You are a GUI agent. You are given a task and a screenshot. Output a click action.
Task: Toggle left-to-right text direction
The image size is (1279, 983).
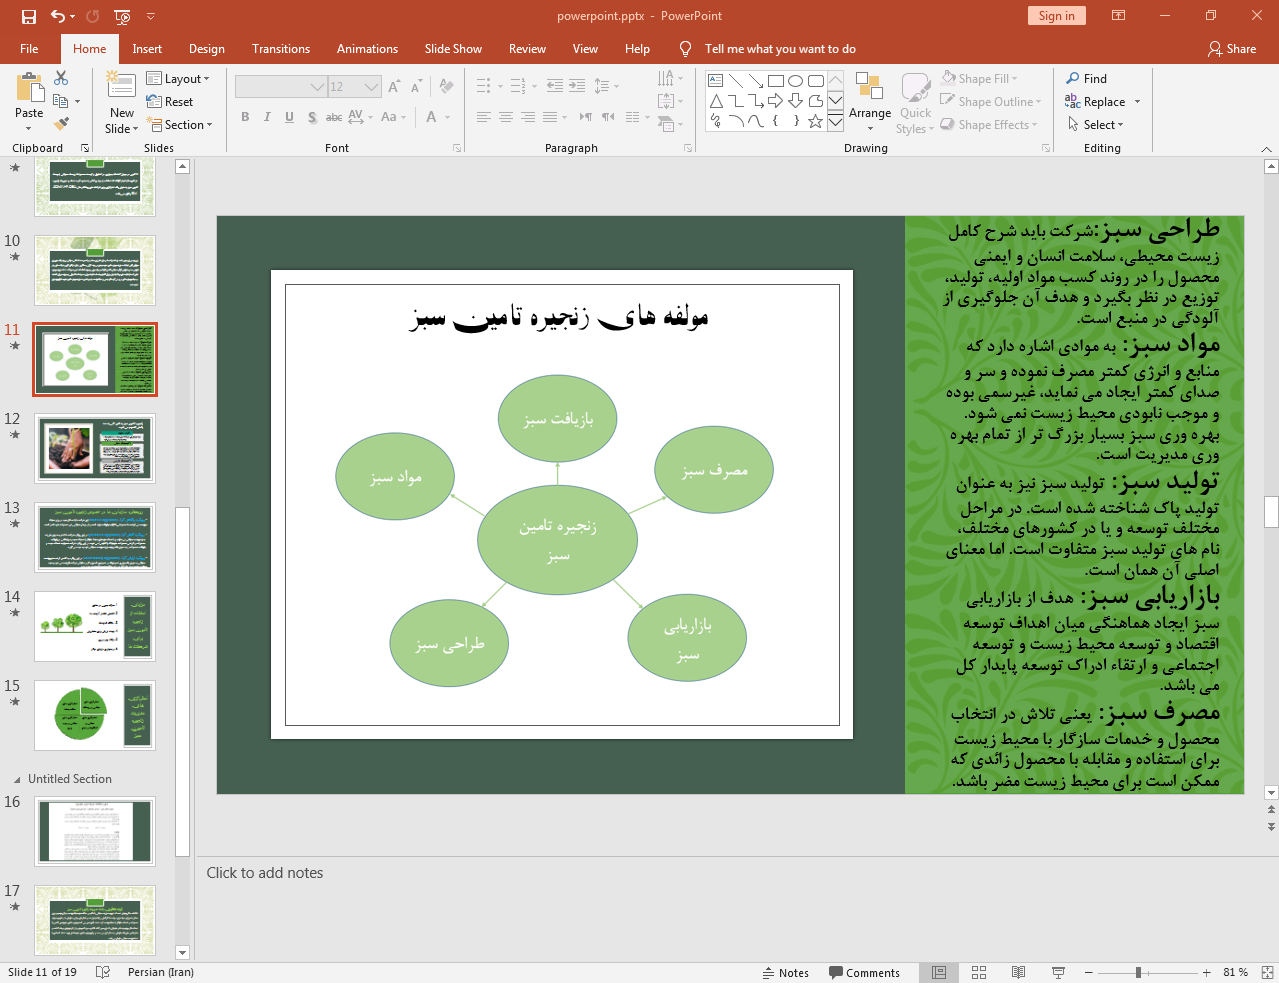tap(586, 117)
